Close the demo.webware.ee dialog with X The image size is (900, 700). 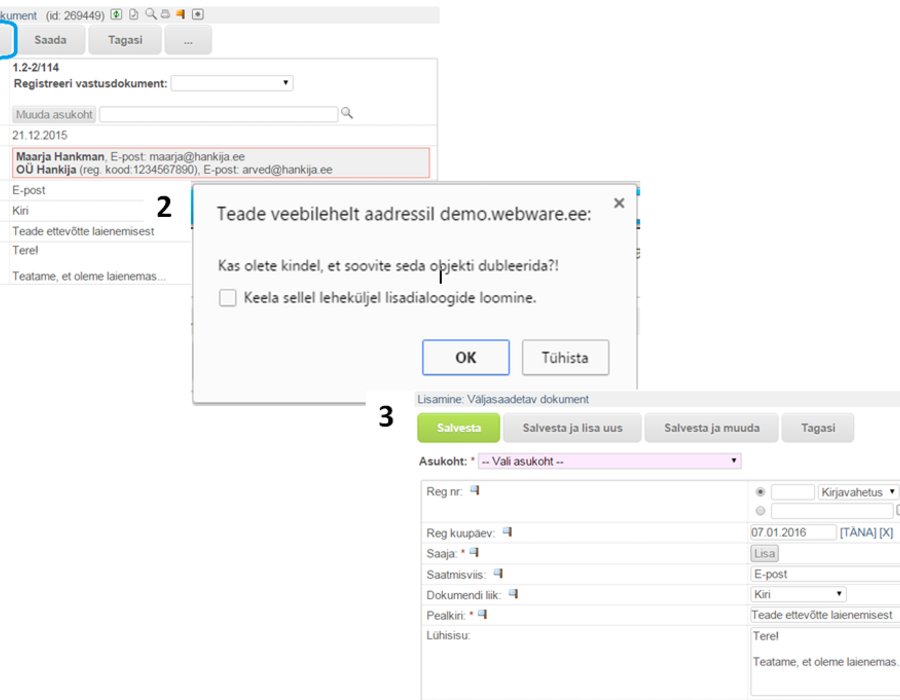619,203
